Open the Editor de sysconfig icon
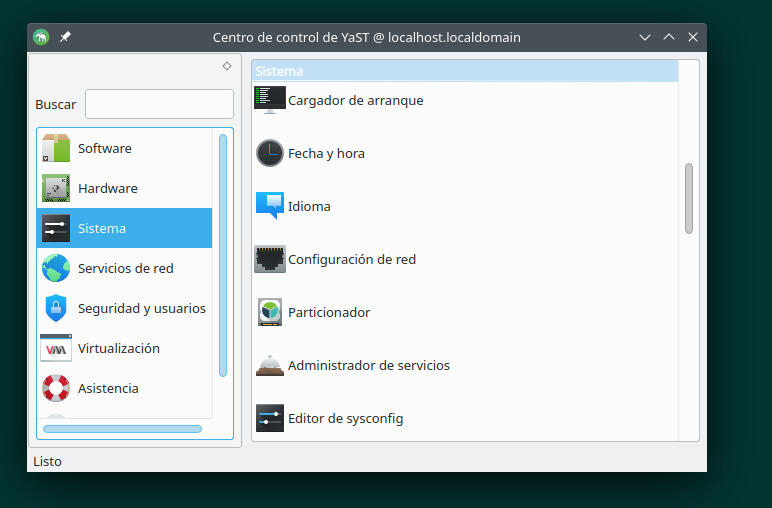 pyautogui.click(x=270, y=418)
